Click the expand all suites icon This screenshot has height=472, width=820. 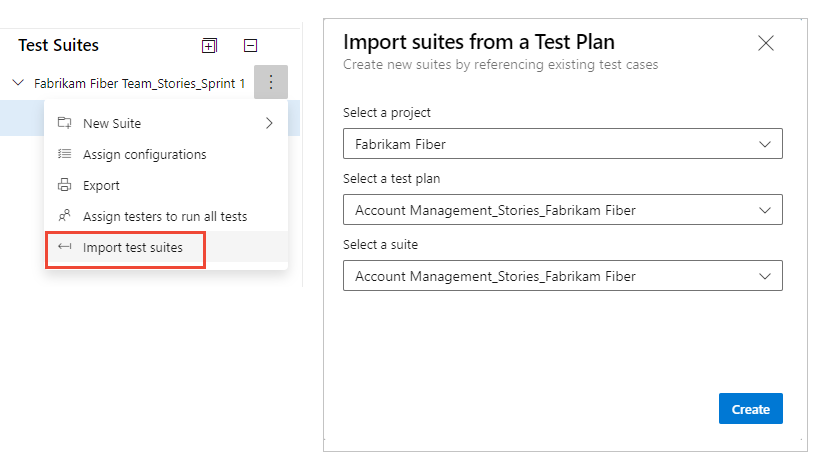(x=209, y=45)
